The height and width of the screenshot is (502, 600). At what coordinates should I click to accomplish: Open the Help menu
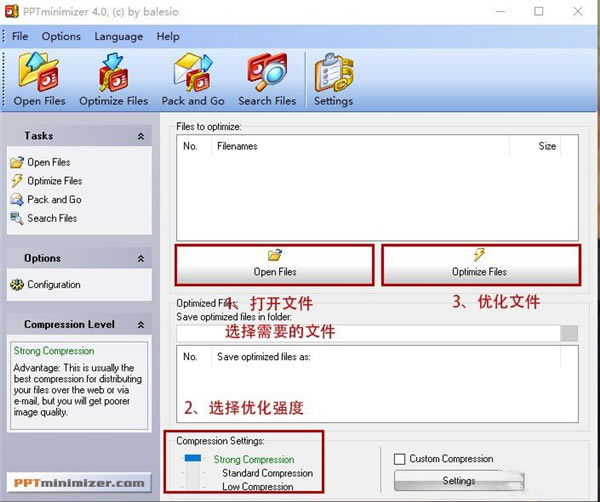point(168,36)
